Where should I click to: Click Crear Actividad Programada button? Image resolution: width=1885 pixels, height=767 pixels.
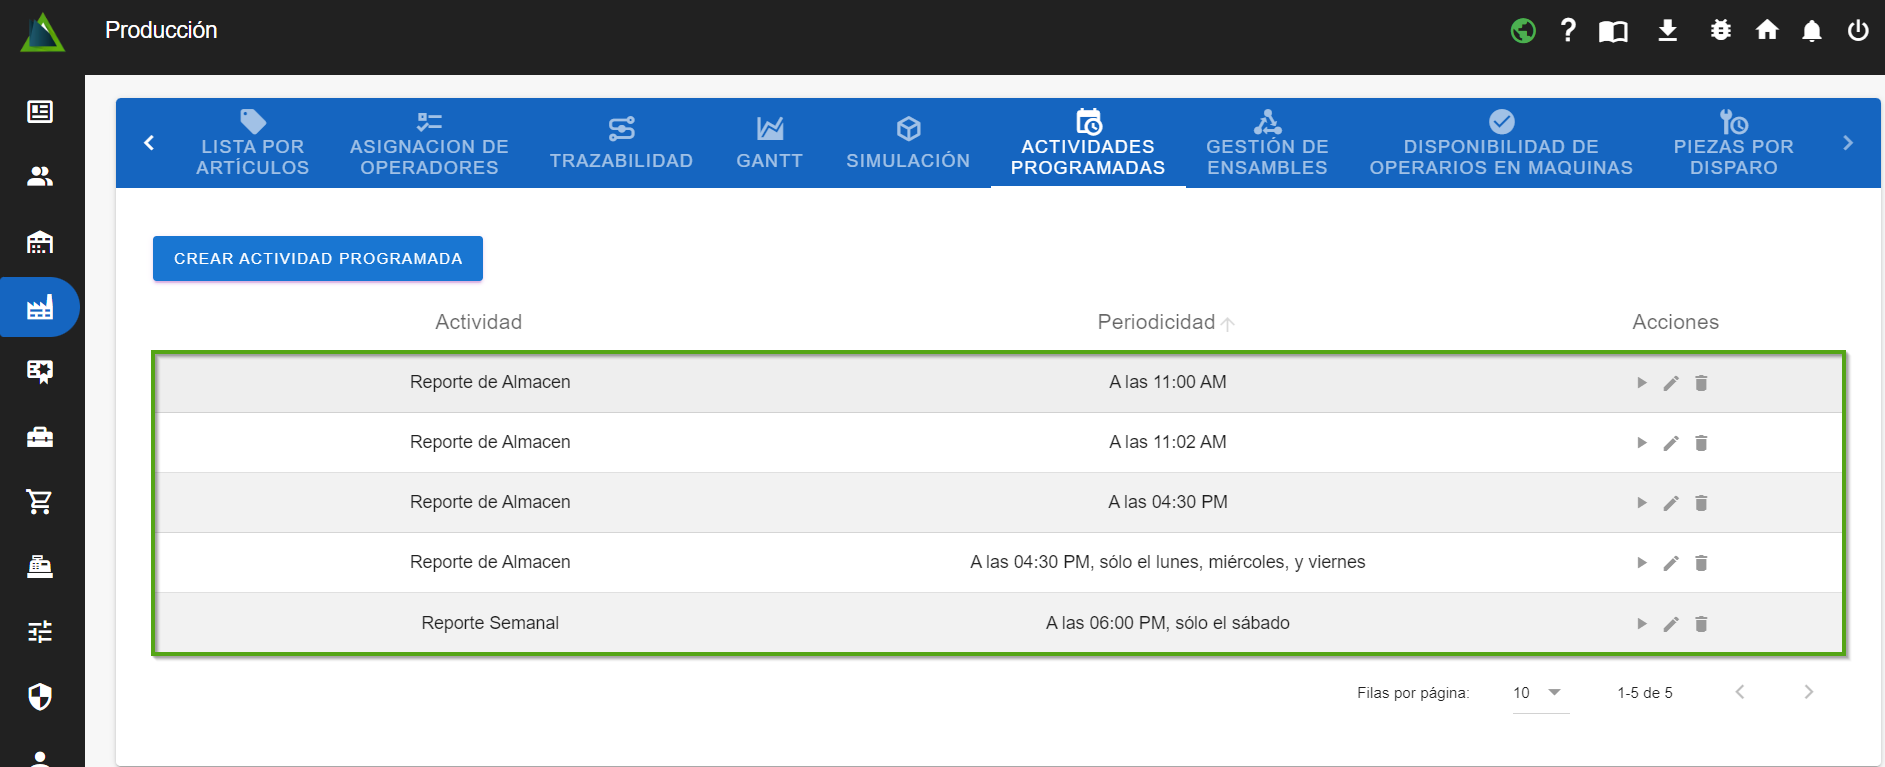(318, 259)
